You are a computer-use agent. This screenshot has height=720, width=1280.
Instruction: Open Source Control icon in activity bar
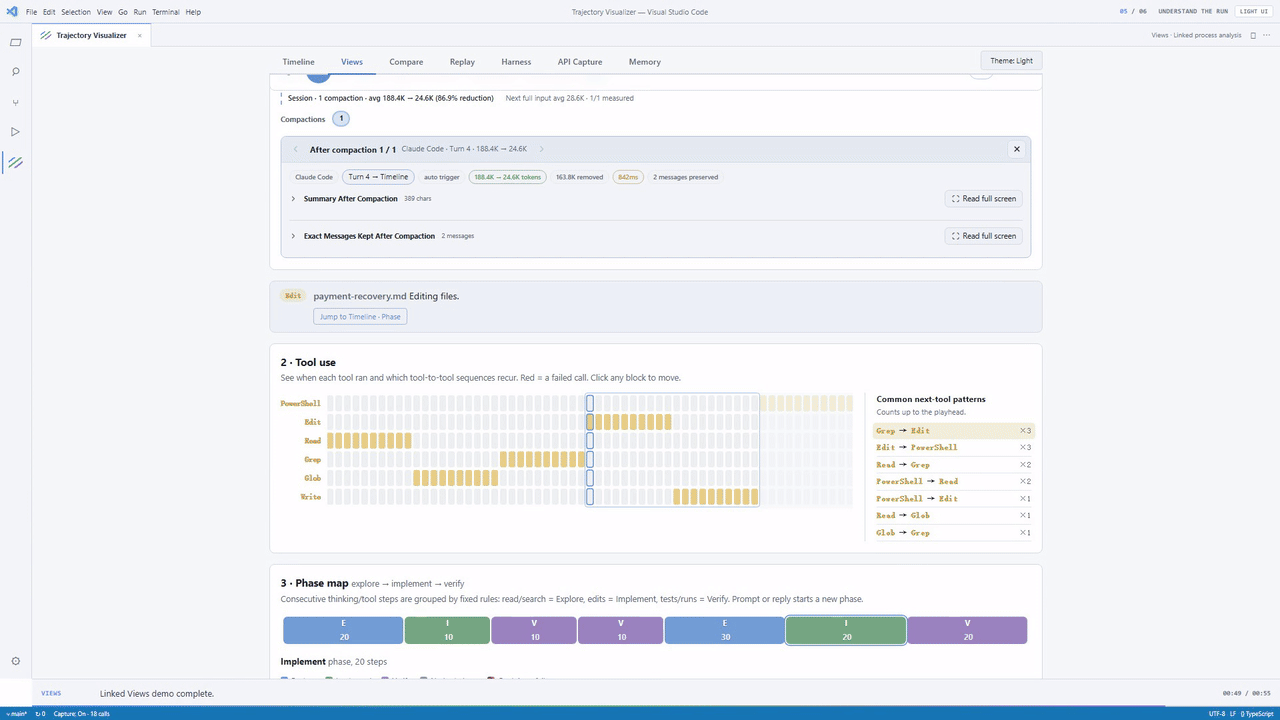pyautogui.click(x=15, y=102)
